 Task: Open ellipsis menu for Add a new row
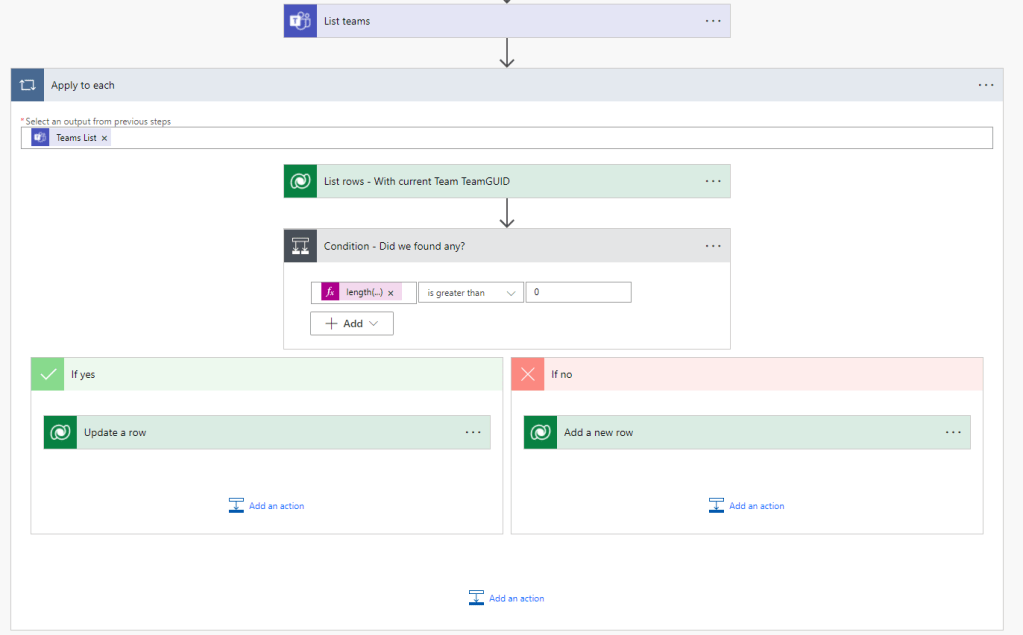coord(953,432)
